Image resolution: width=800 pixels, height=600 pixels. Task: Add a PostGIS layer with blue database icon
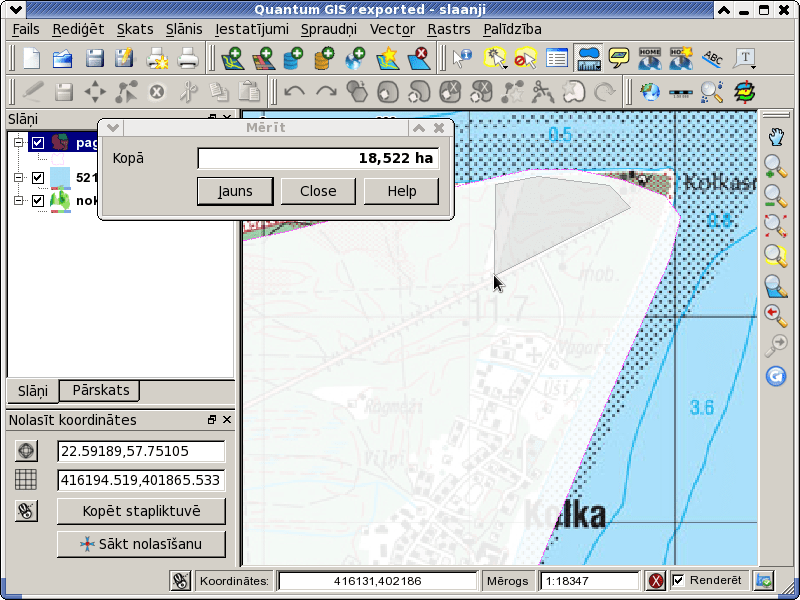click(293, 58)
